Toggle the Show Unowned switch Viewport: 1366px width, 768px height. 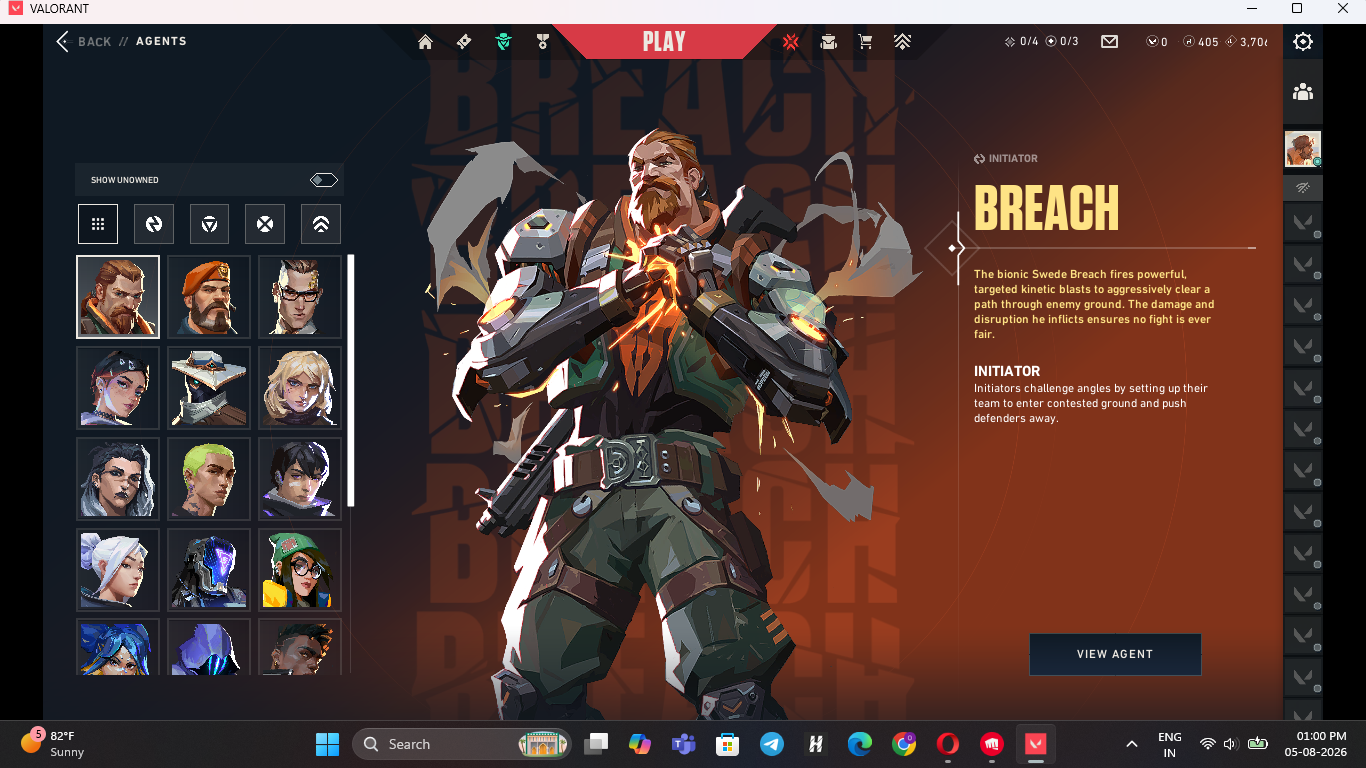click(323, 180)
